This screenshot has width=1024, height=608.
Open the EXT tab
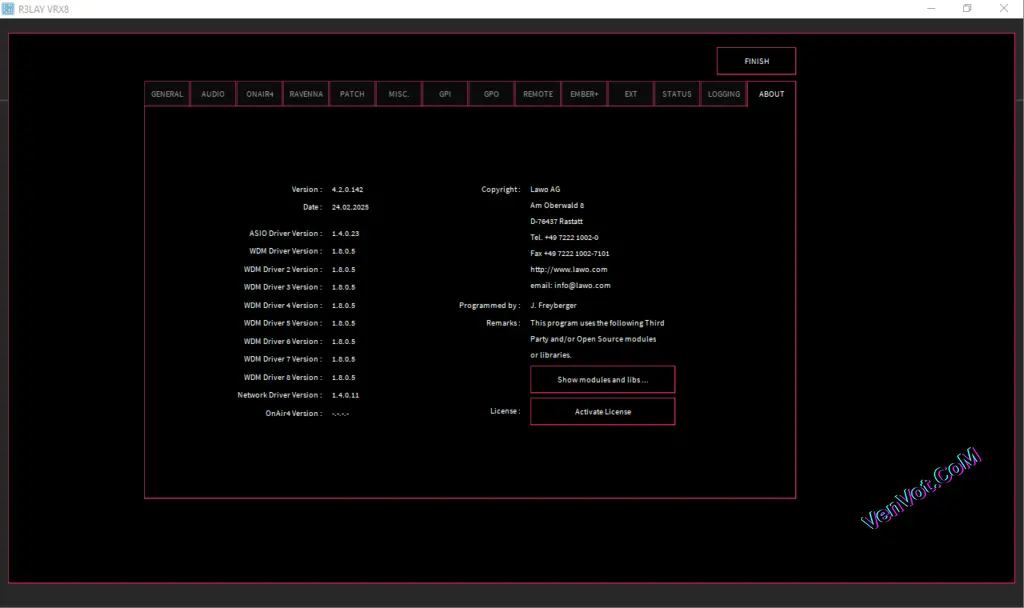coord(631,94)
